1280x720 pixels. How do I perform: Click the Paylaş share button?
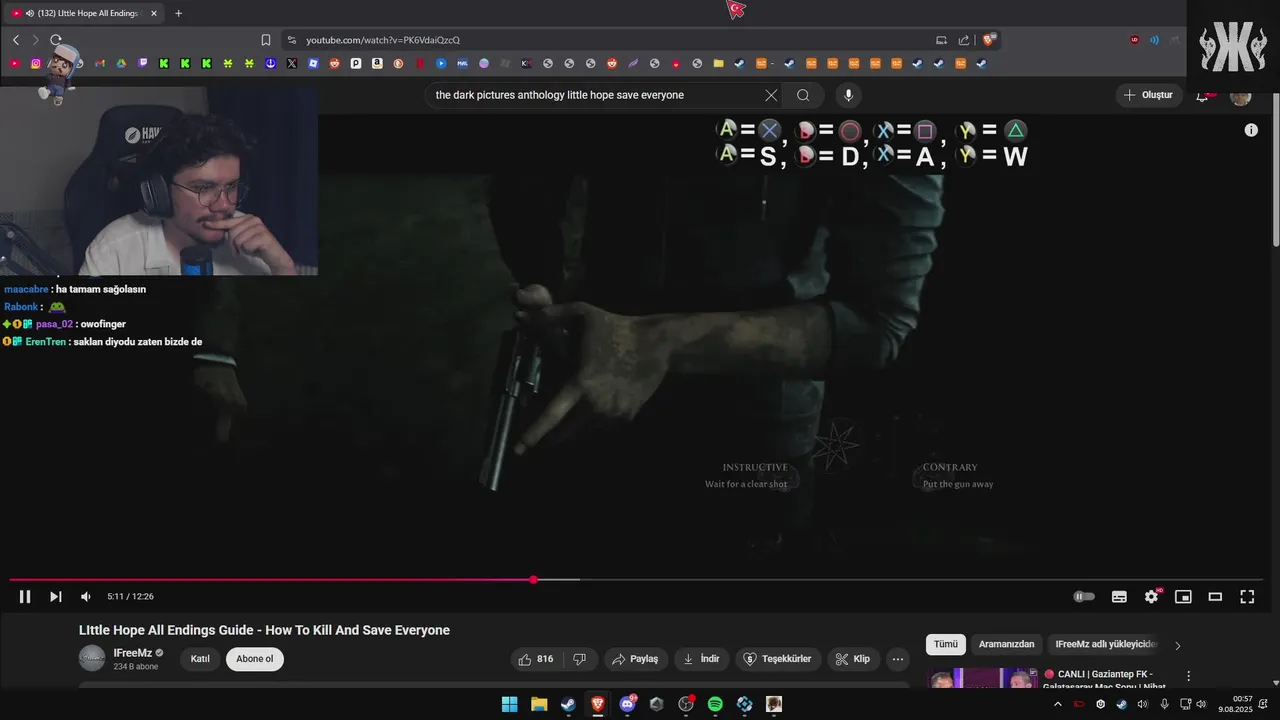[635, 659]
